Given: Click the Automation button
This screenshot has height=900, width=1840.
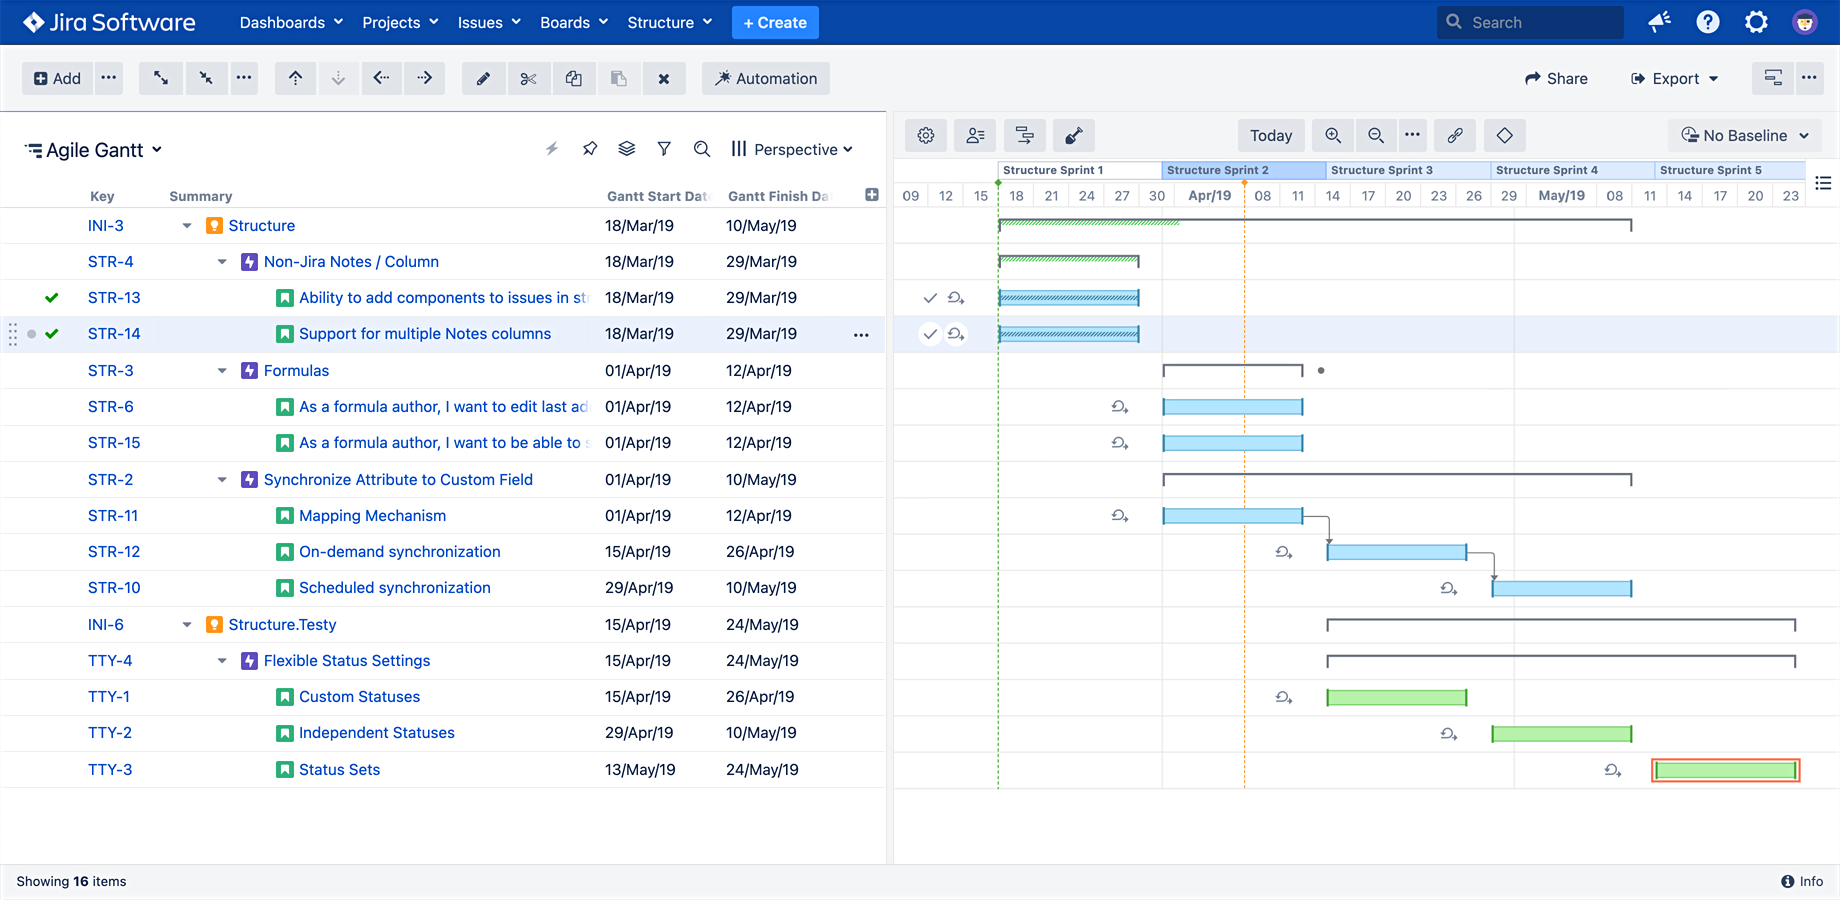Looking at the screenshot, I should (766, 78).
